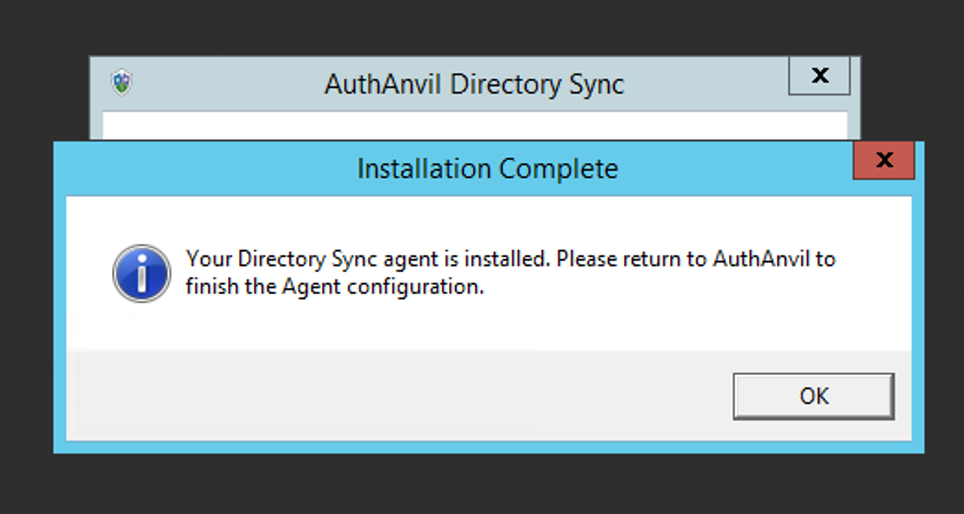The height and width of the screenshot is (514, 964).
Task: Close the Installation Complete dialog via red X
Action: [884, 160]
